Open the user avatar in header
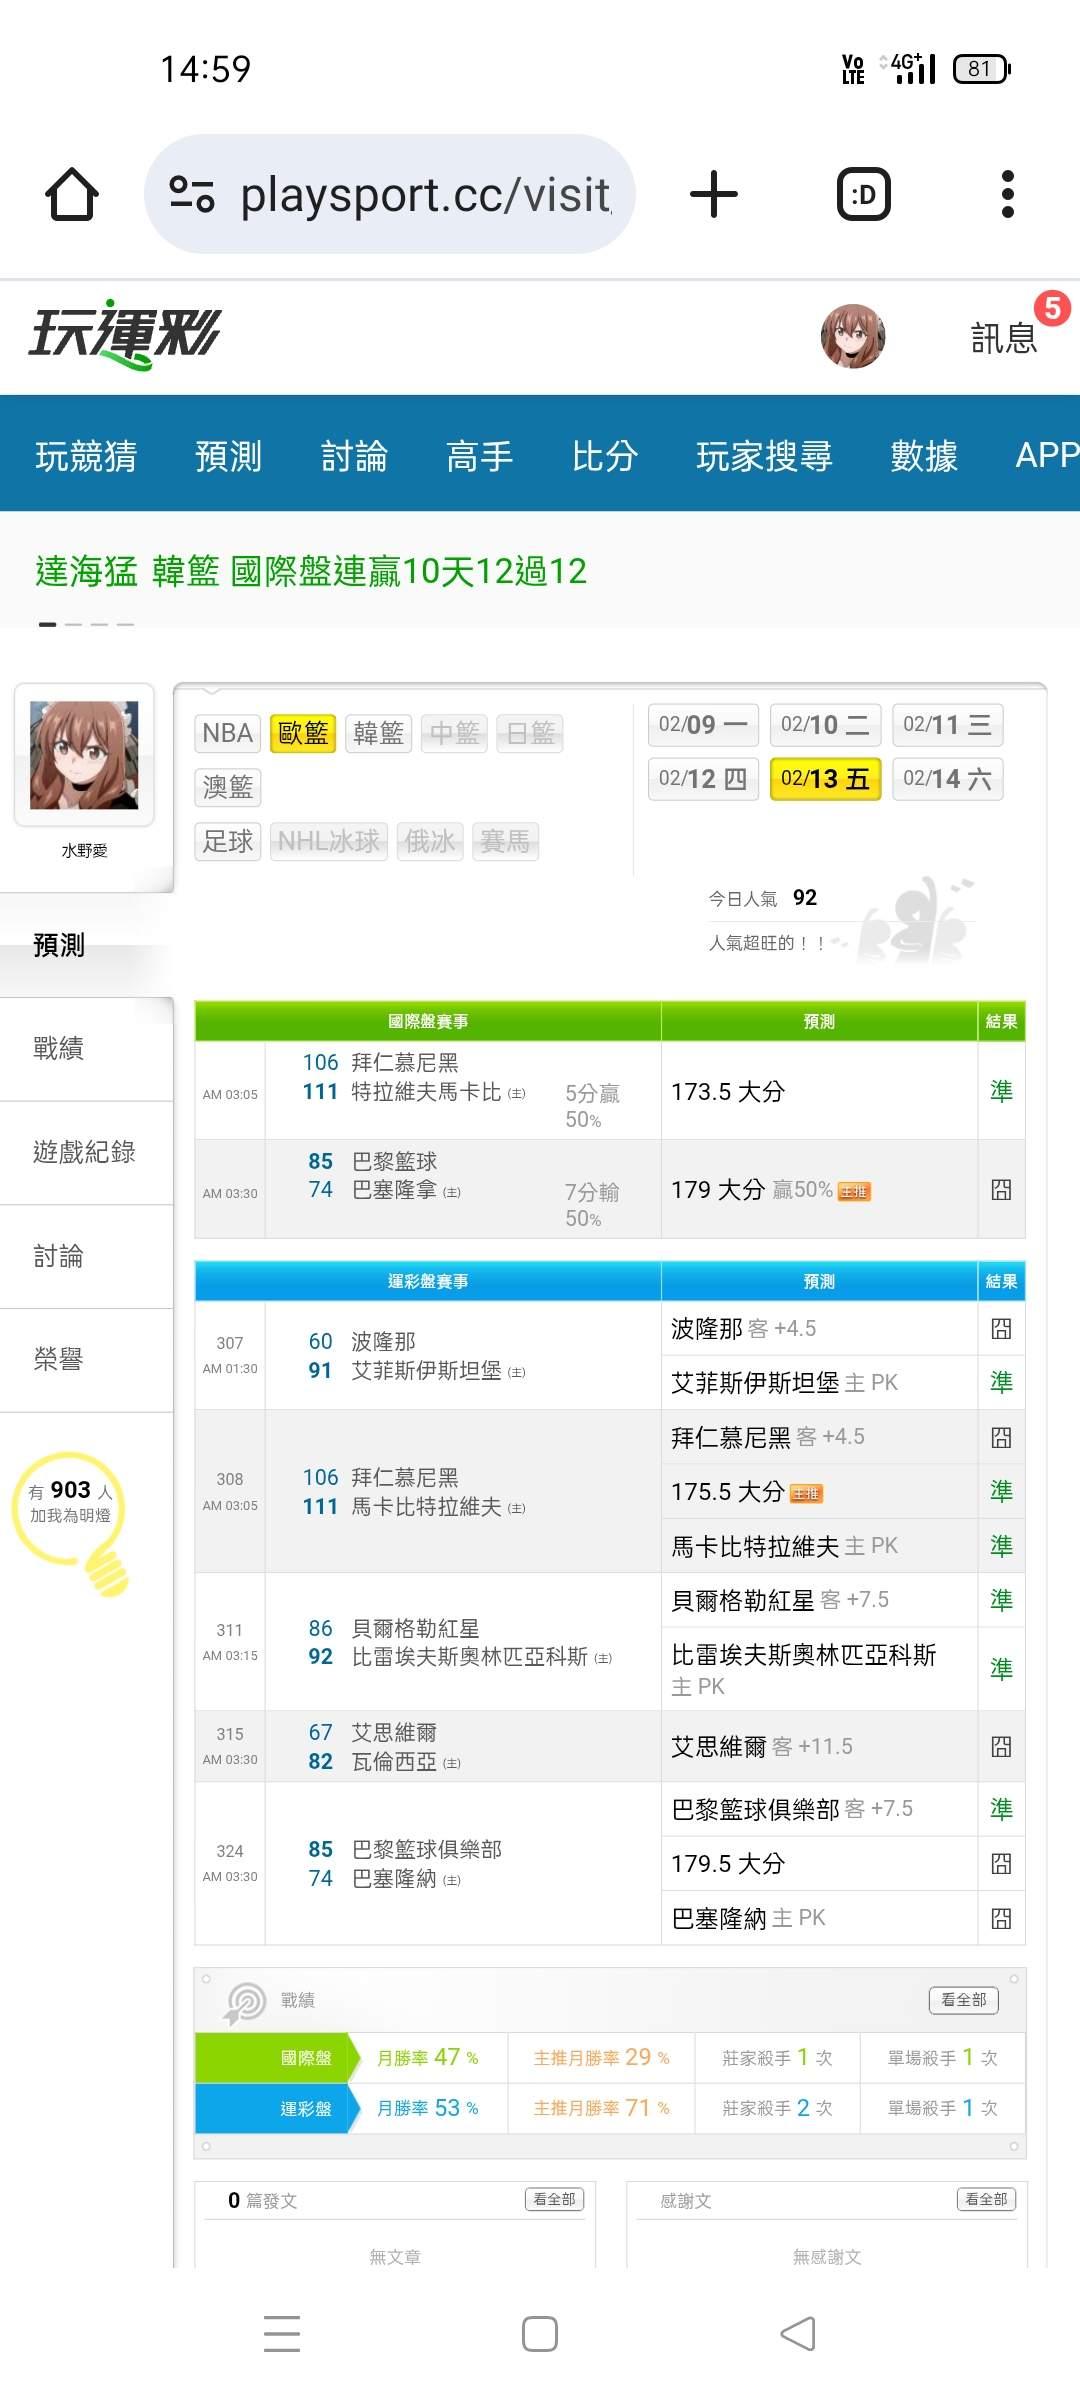The height and width of the screenshot is (2400, 1080). pyautogui.click(x=853, y=336)
